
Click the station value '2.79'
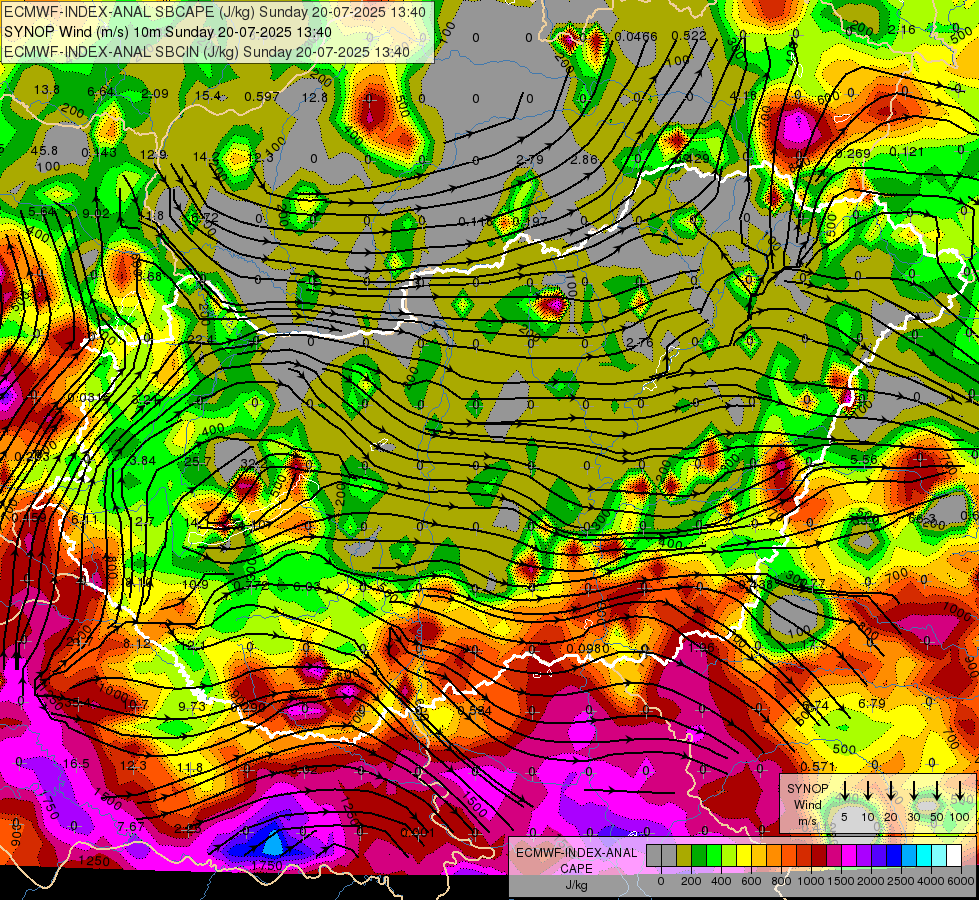pos(530,160)
